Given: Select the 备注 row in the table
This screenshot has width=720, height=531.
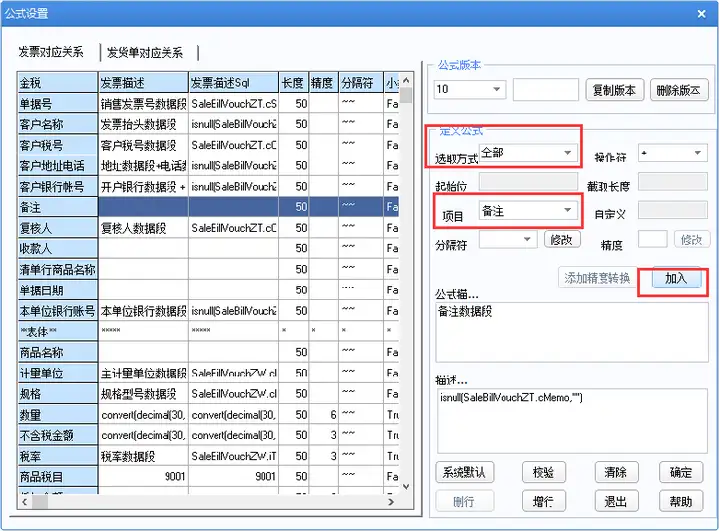Looking at the screenshot, I should [208, 207].
